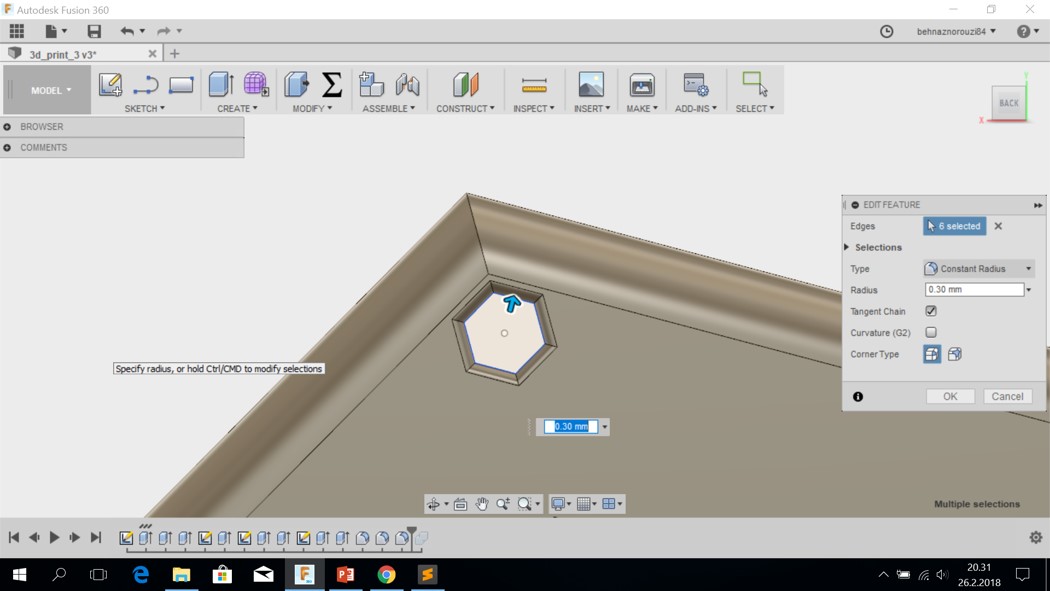Viewport: 1050px width, 591px height.
Task: Click the Zoom tool icon
Action: [503, 504]
